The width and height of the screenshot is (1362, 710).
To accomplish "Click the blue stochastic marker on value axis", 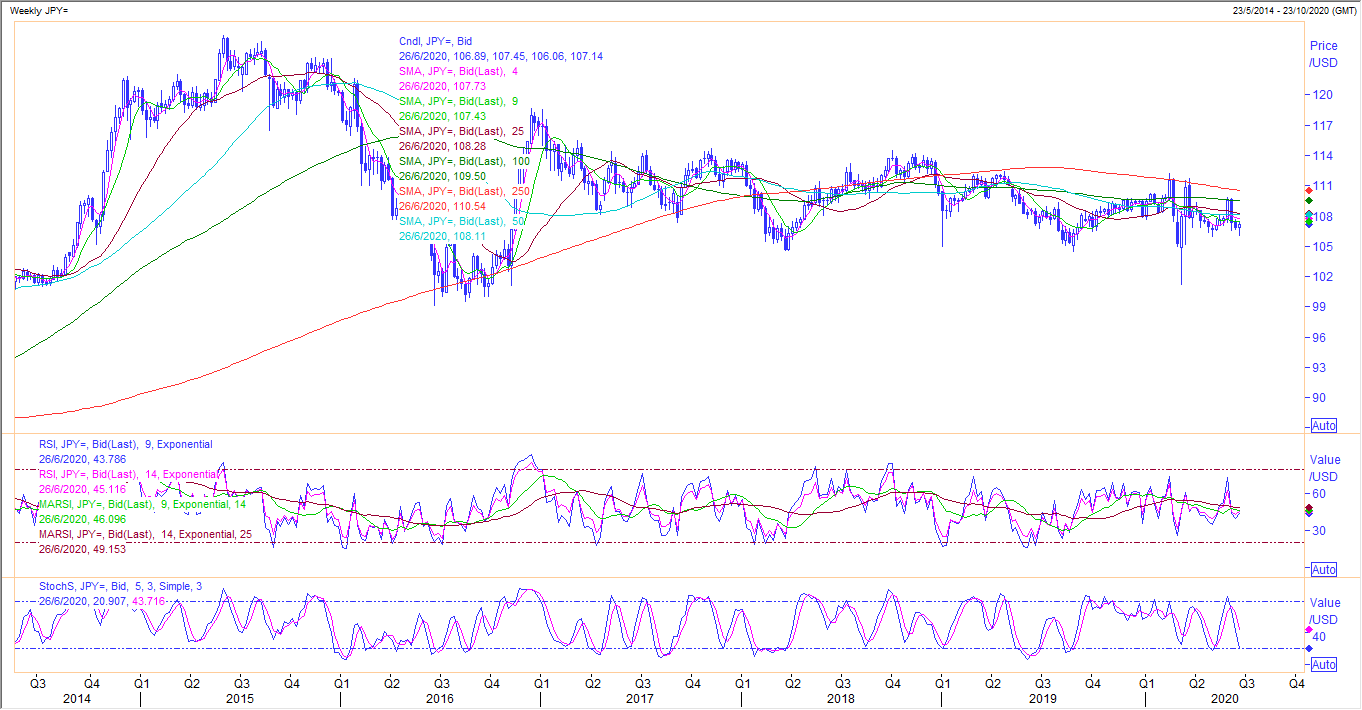I will tap(1308, 649).
